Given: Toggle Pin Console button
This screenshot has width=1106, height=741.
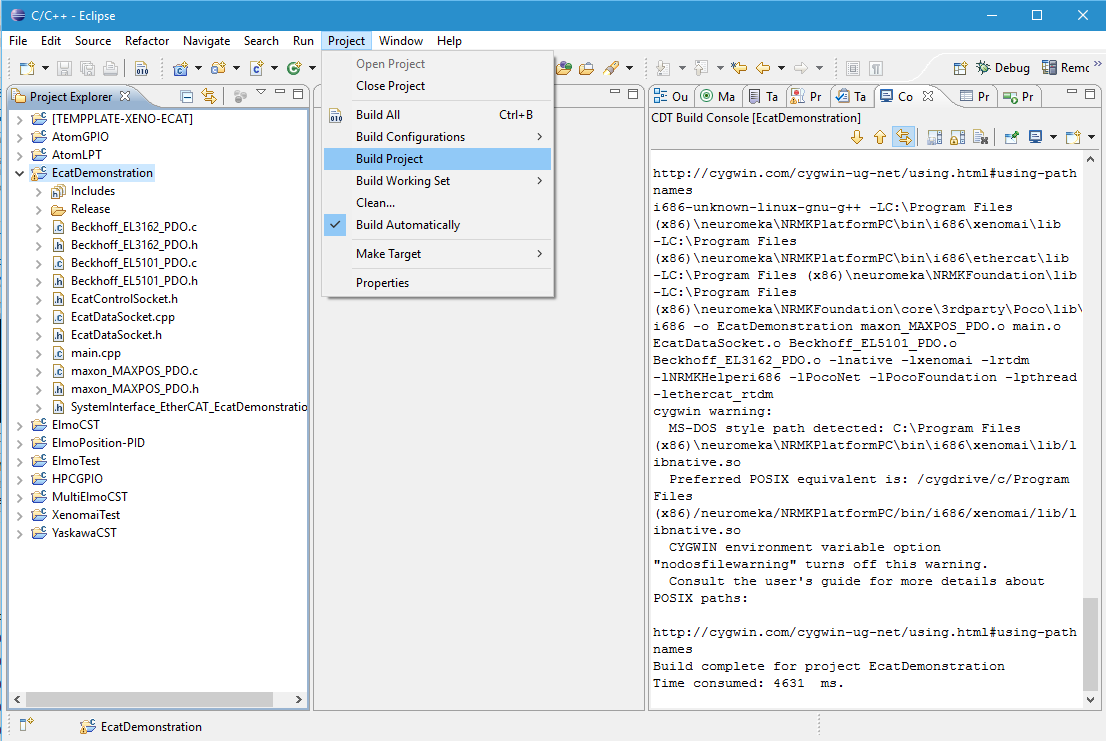Looking at the screenshot, I should (x=1011, y=137).
